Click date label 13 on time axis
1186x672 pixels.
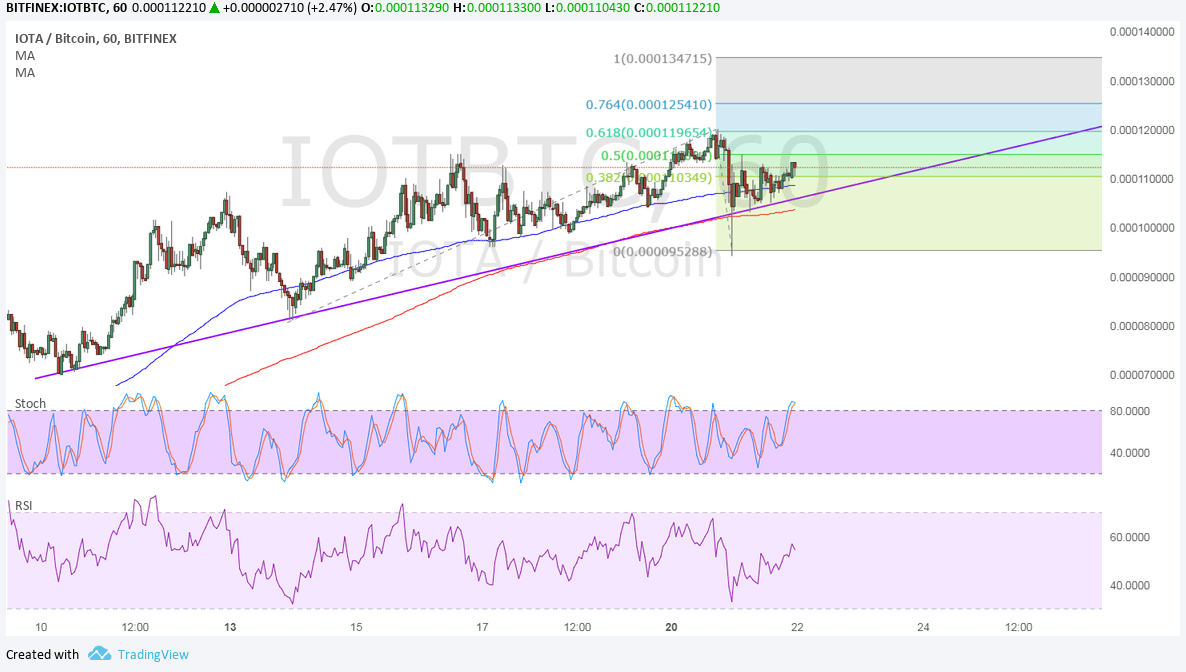230,627
